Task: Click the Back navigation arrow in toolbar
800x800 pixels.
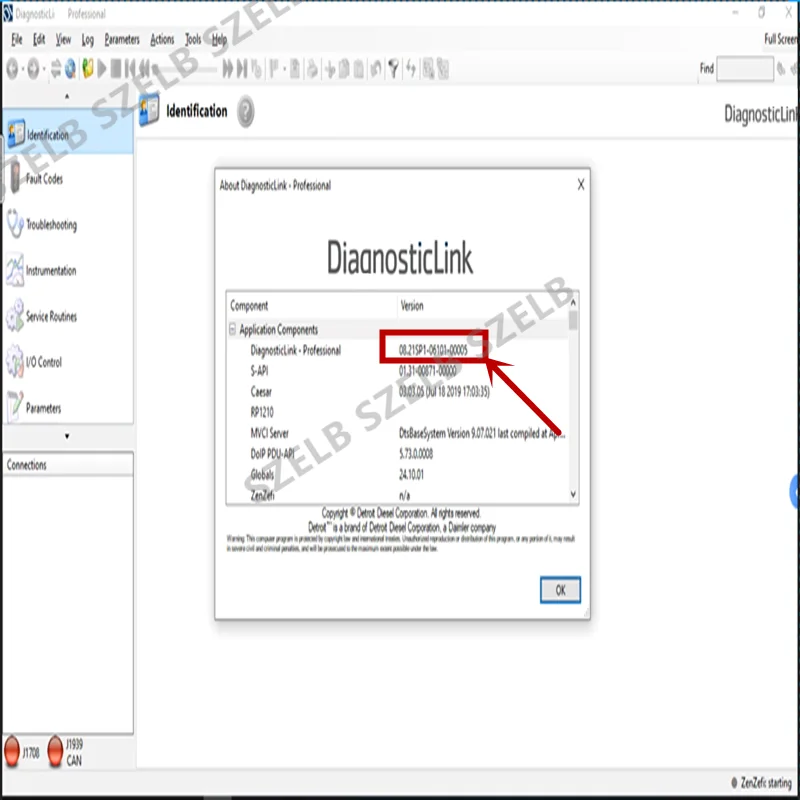Action: [13, 68]
